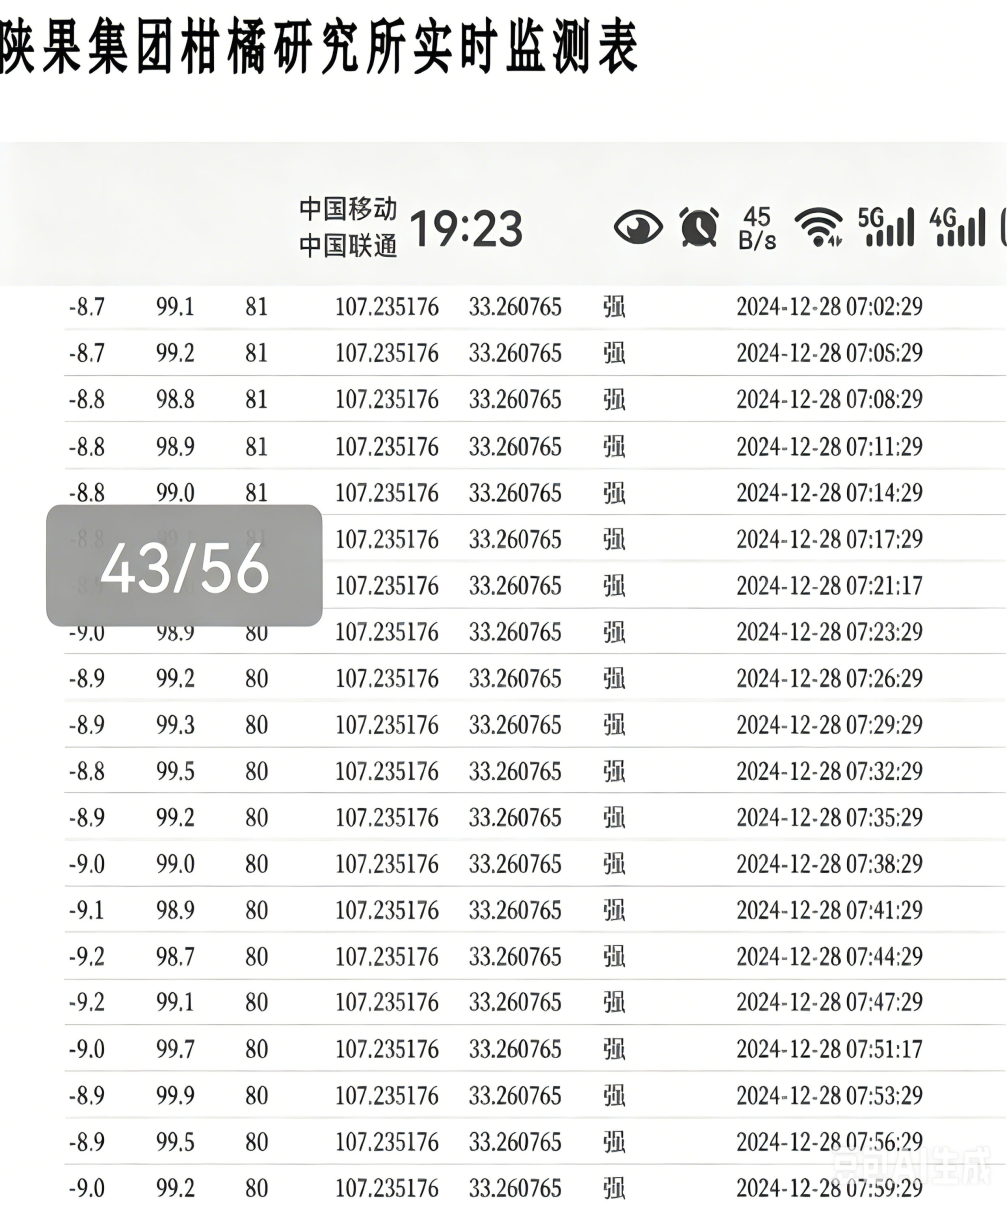The width and height of the screenshot is (1007, 1206).
Task: Click 33.260765 latitude in the 07:21:17 row
Action: pos(515,585)
